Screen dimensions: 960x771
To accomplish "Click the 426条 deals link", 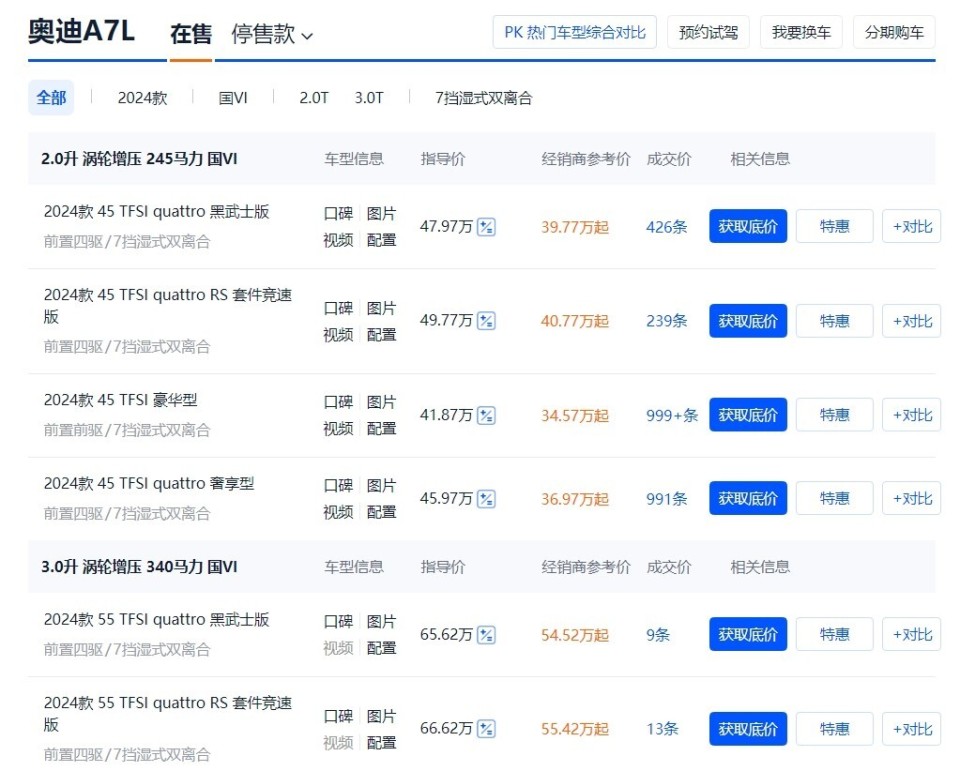I will 667,227.
